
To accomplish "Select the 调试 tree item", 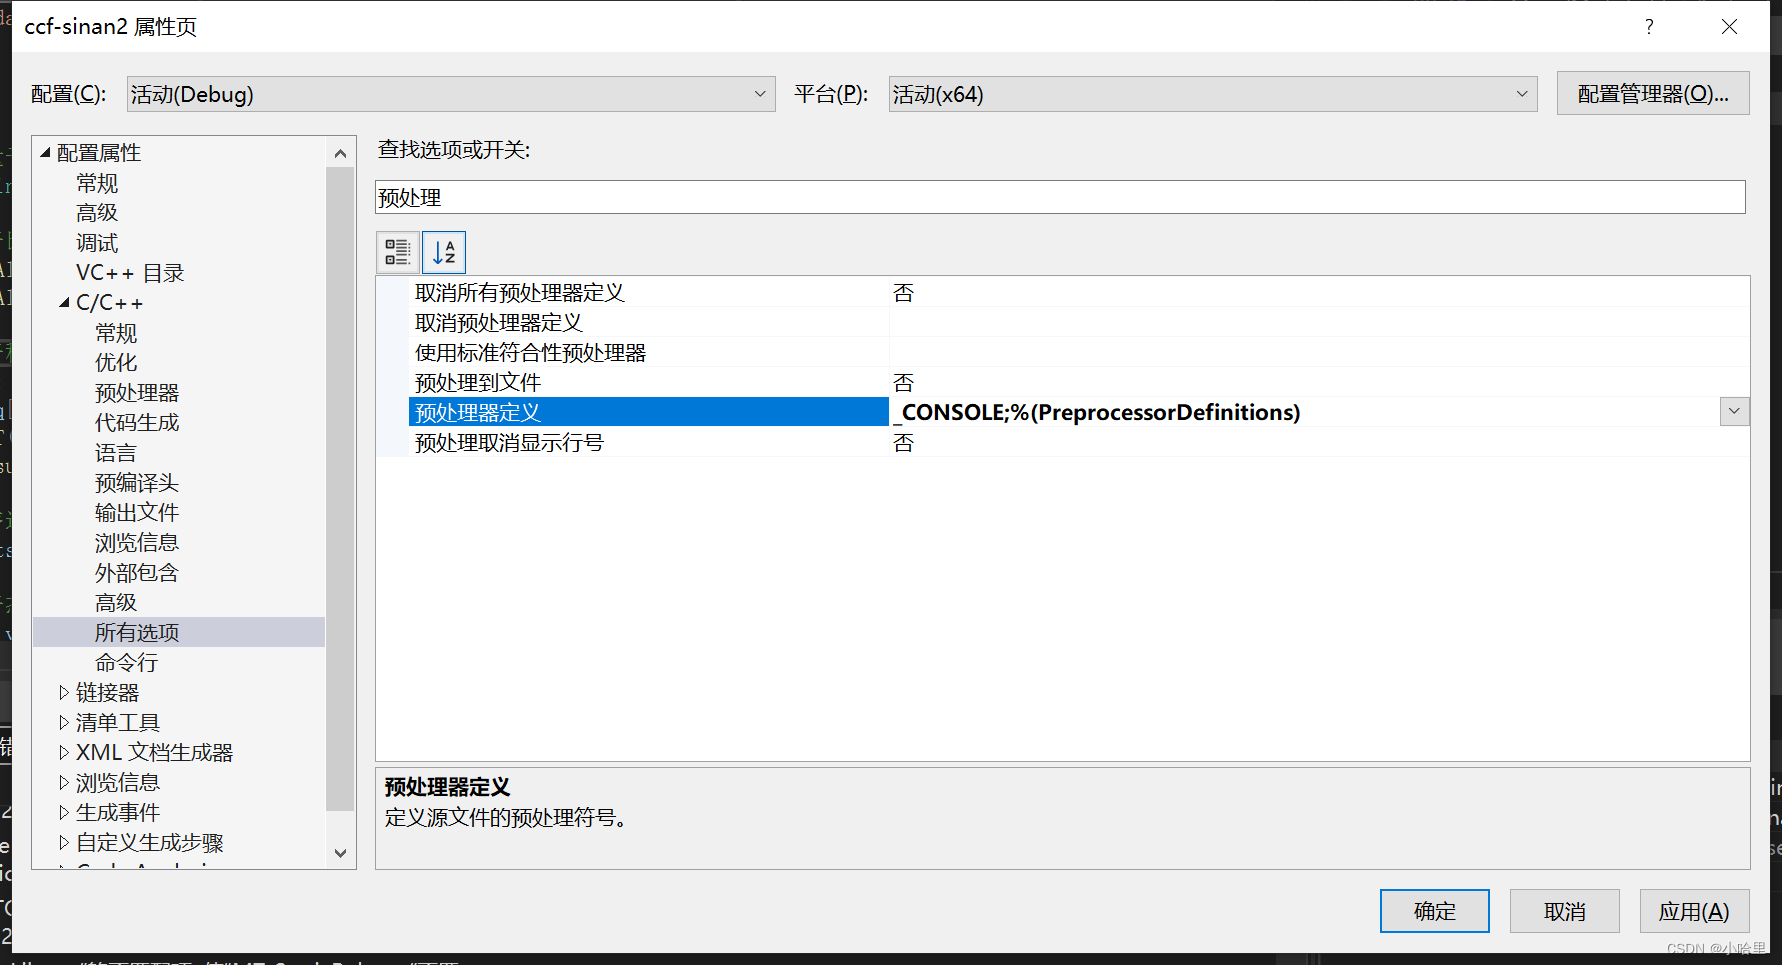I will [x=97, y=243].
